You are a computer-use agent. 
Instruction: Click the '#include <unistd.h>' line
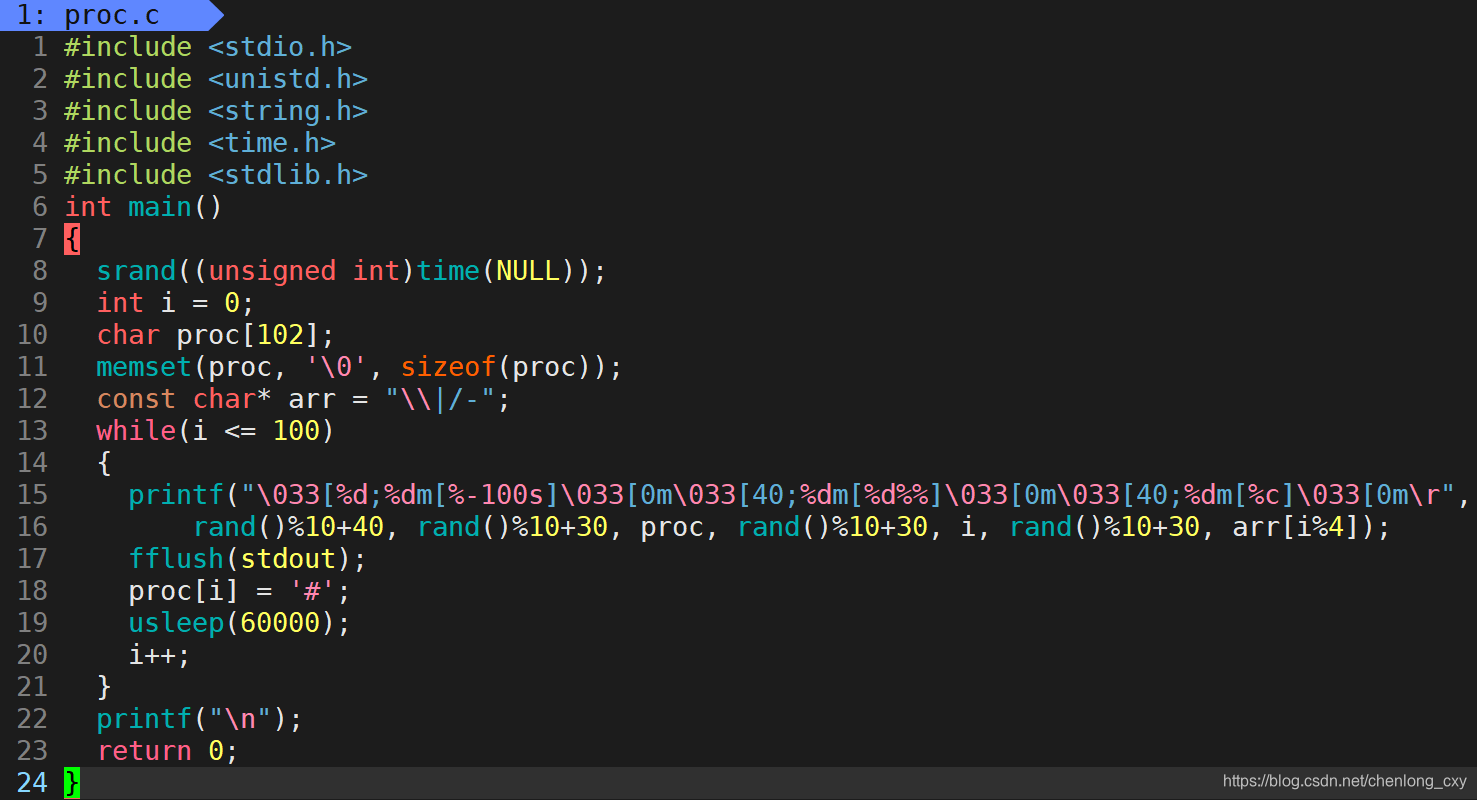pyautogui.click(x=216, y=79)
